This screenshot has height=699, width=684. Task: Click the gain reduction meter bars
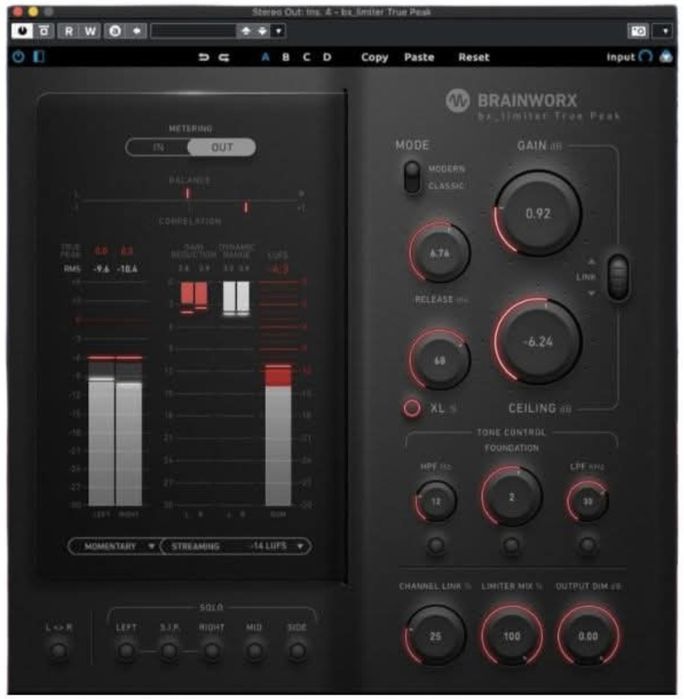coord(194,296)
